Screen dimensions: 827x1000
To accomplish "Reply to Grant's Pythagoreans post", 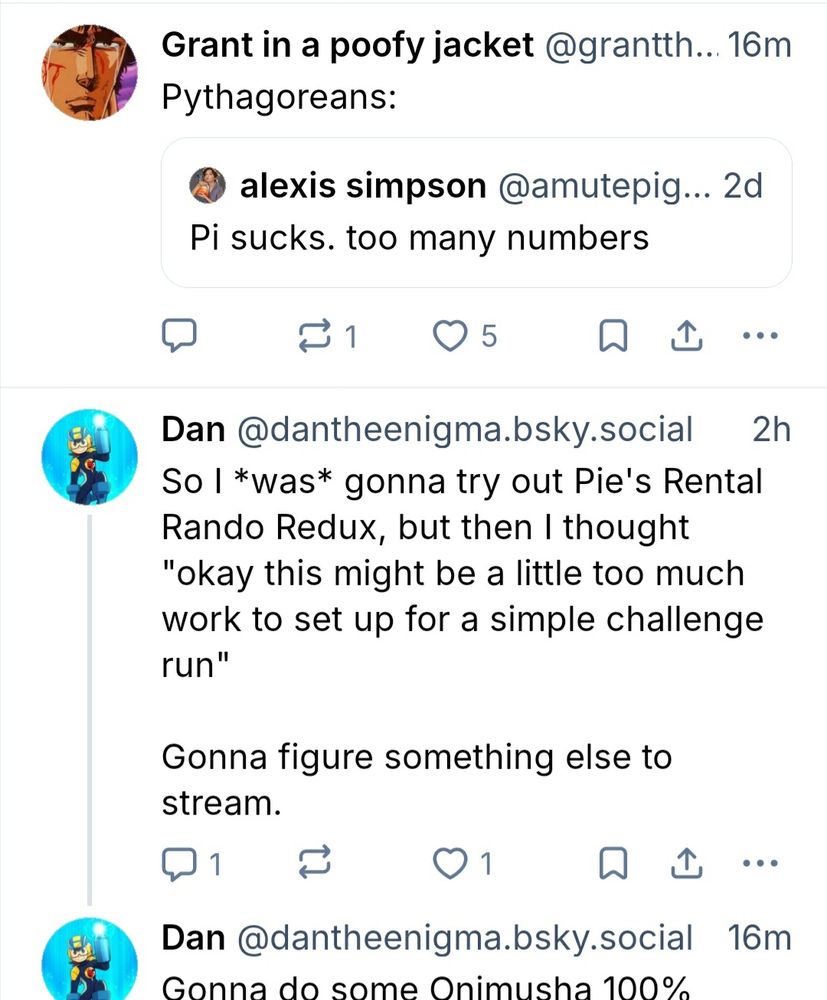I will [178, 338].
